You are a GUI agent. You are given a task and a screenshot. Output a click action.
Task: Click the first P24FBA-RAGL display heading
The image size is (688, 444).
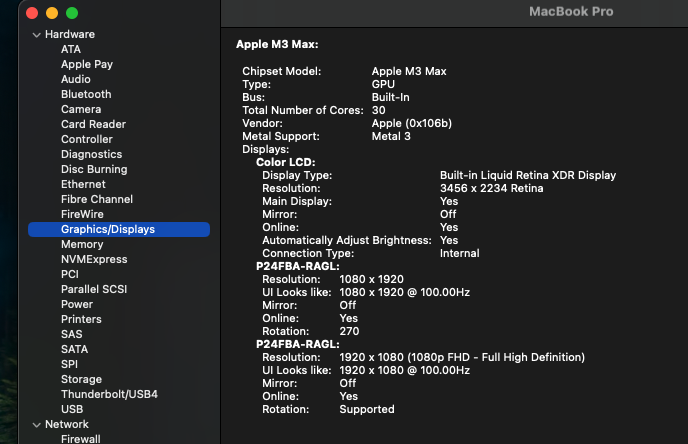pos(297,266)
